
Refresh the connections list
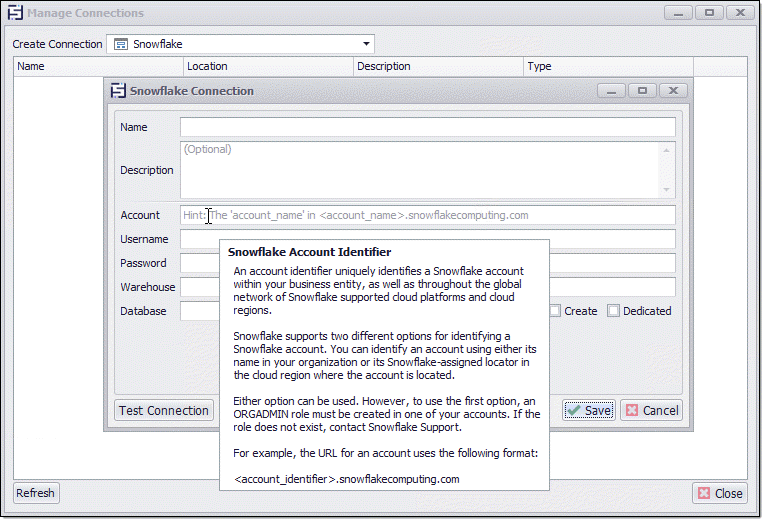(36, 493)
